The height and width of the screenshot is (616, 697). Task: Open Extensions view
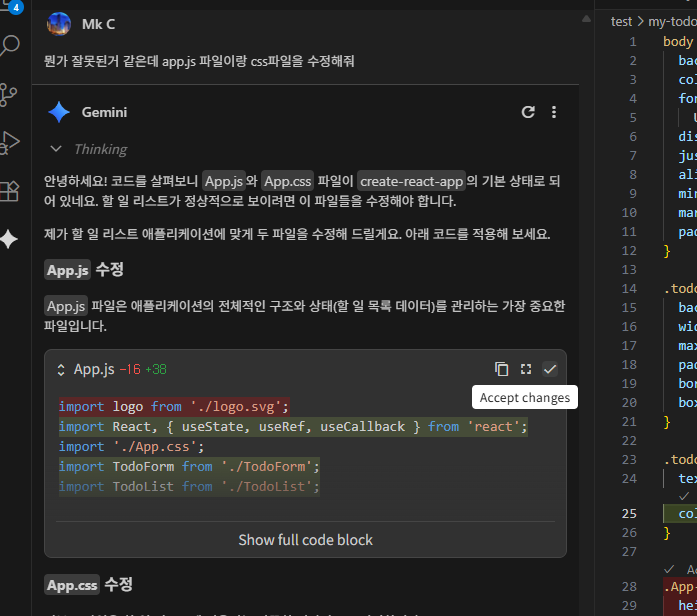pyautogui.click(x=10, y=191)
